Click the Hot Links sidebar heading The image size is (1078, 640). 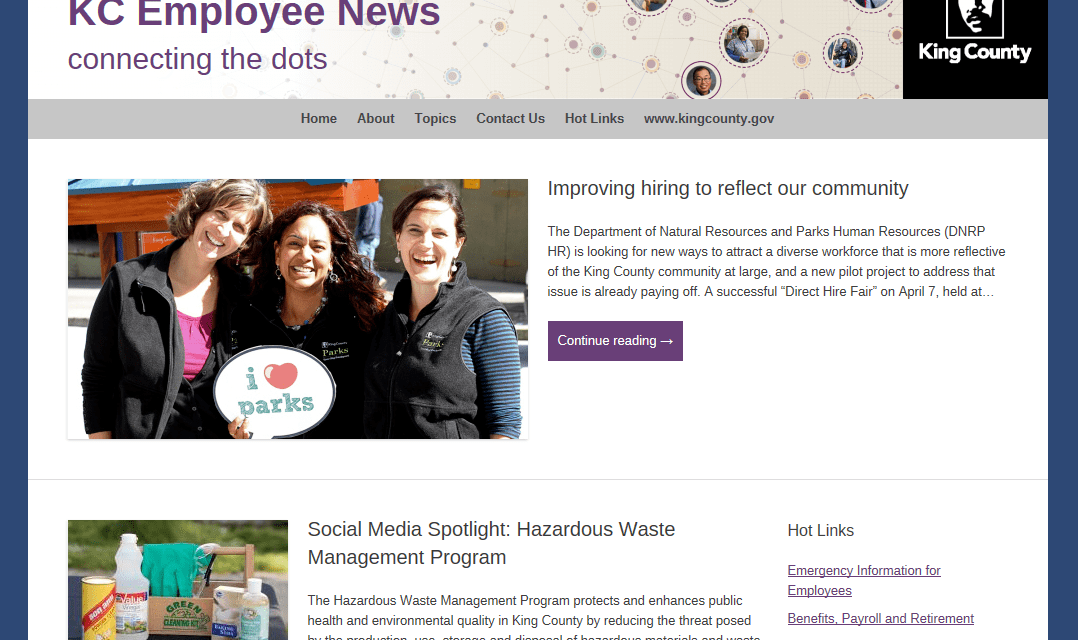pyautogui.click(x=820, y=530)
